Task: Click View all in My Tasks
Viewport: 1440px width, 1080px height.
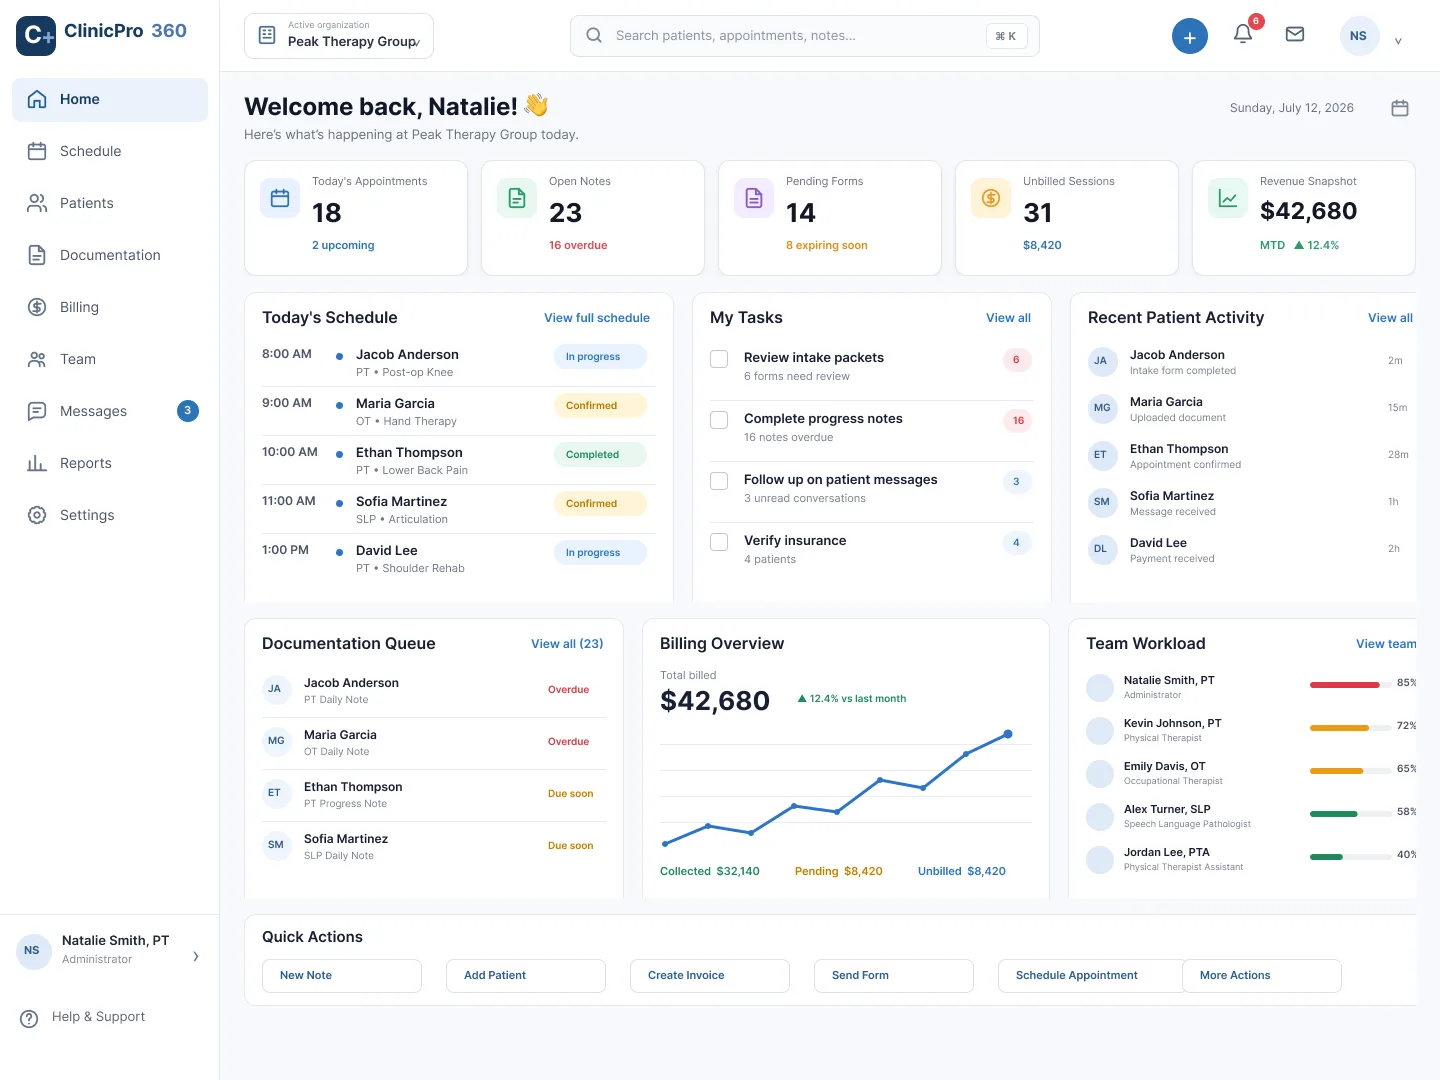Action: point(1008,318)
